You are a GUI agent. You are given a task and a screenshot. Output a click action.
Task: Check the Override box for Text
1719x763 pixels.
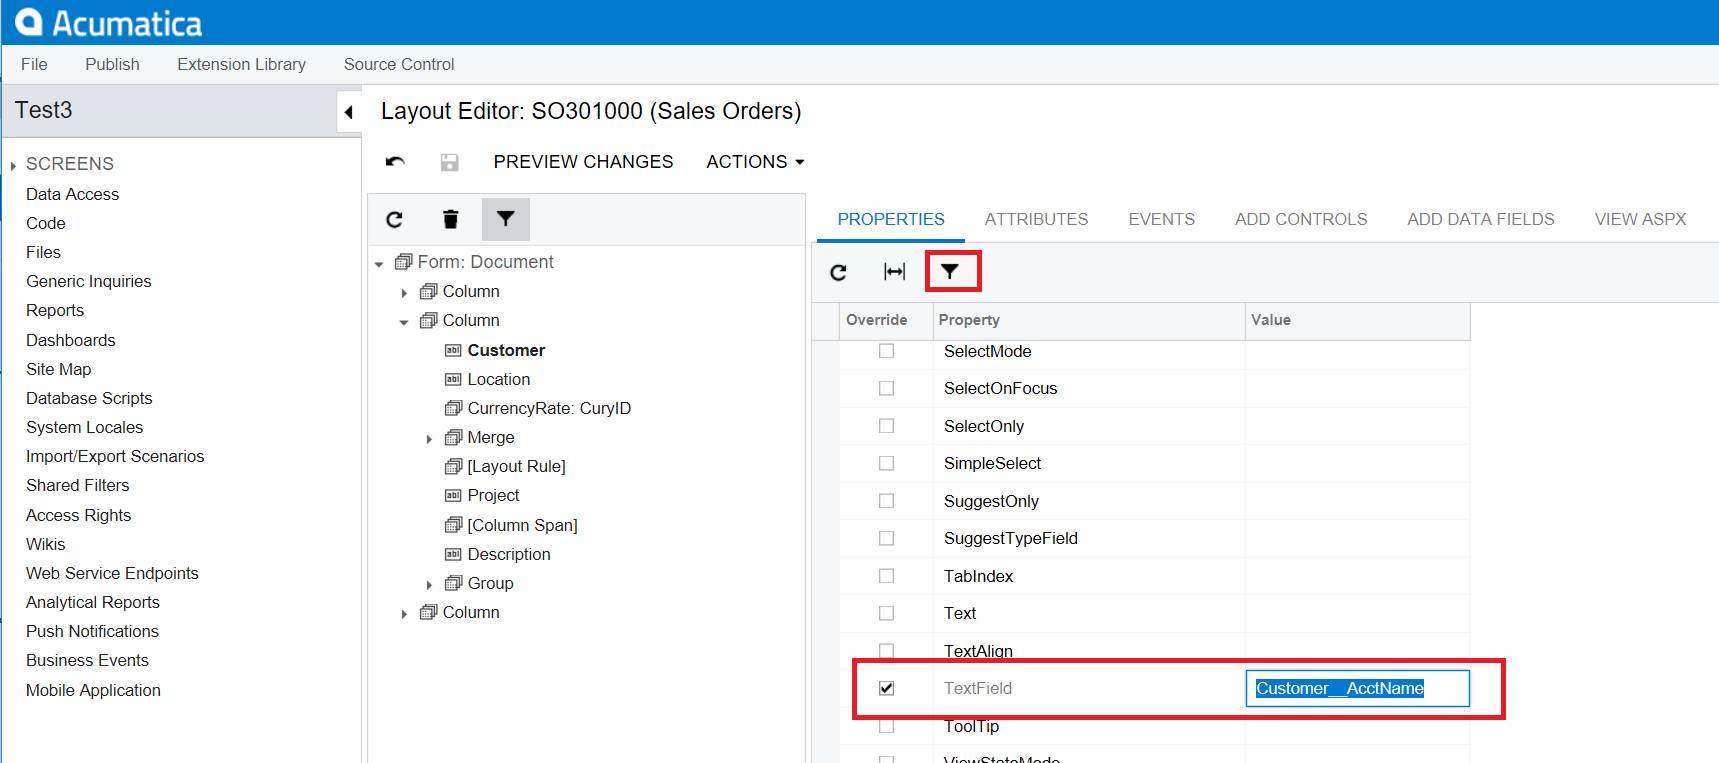click(x=886, y=613)
